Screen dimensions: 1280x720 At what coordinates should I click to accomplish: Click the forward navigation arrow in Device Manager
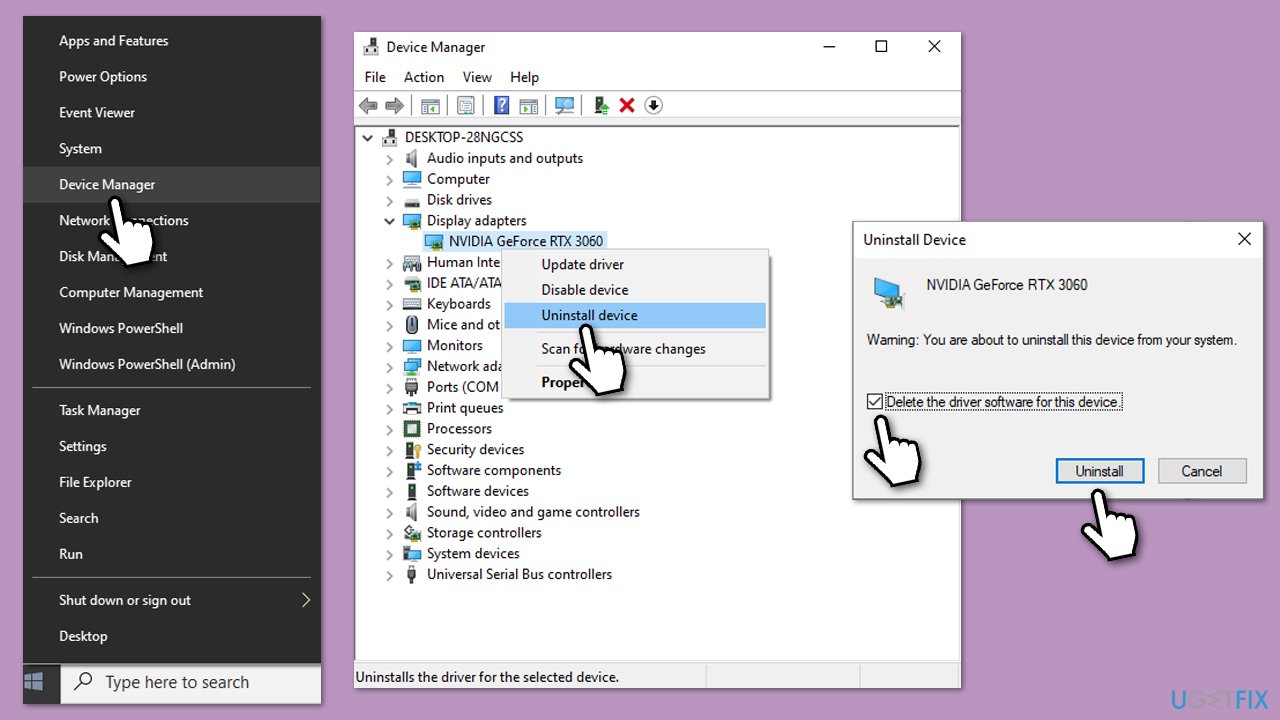[x=395, y=105]
